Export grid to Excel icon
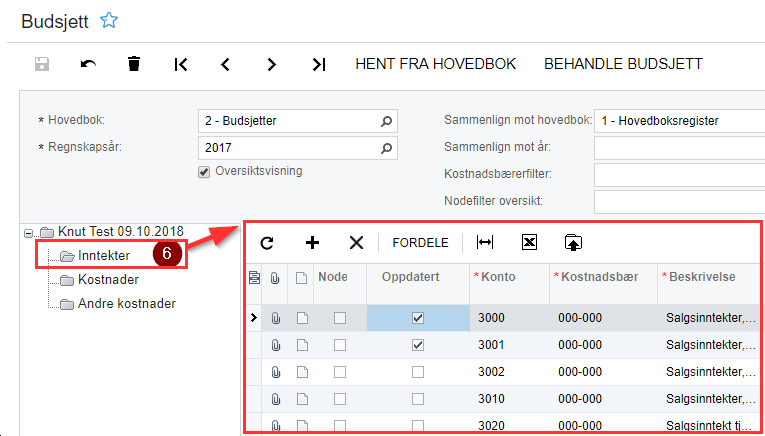The image size is (765, 436). [x=529, y=242]
